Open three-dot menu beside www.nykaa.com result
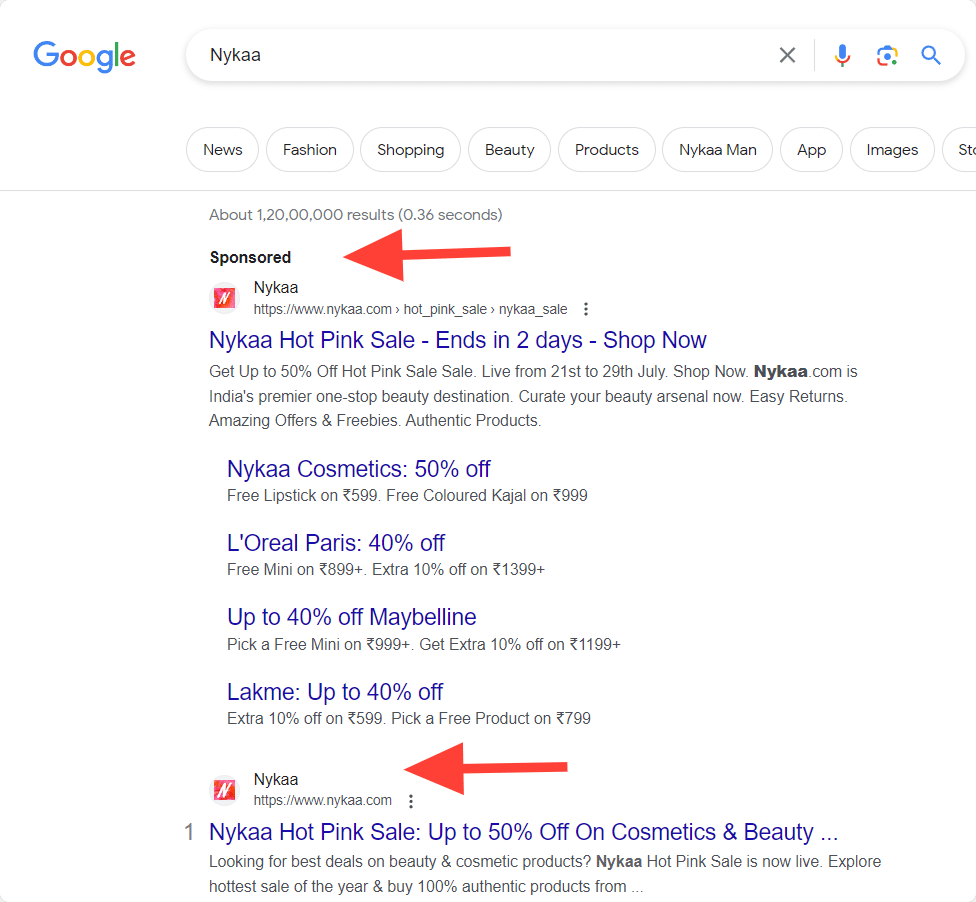Viewport: 976px width, 902px height. 410,801
